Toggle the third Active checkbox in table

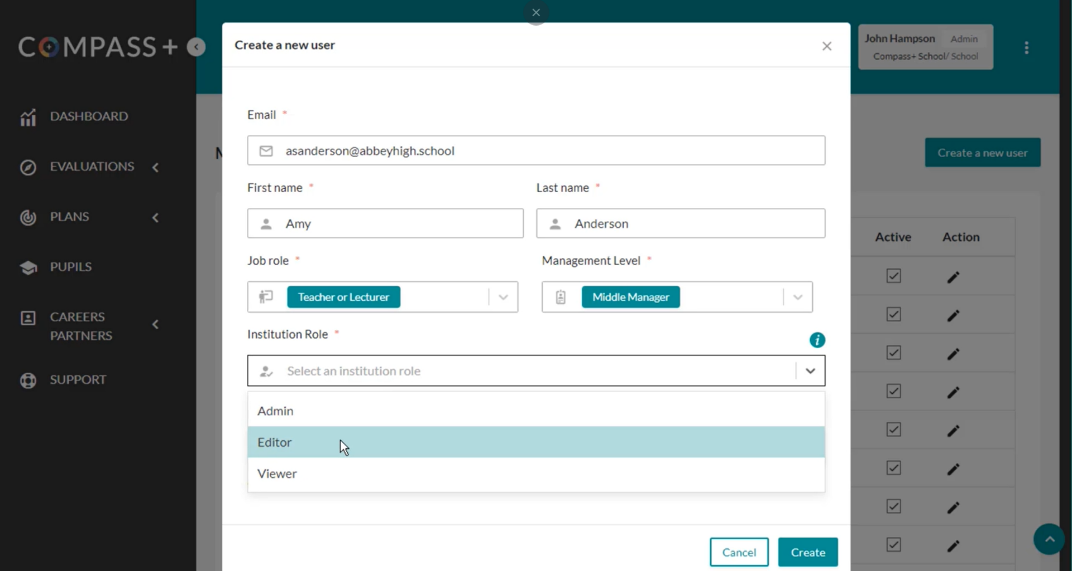pos(893,352)
